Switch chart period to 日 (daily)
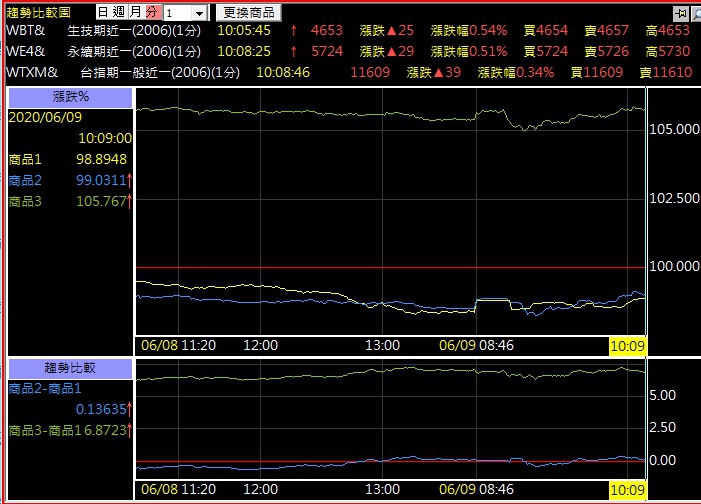The image size is (701, 504). pos(103,12)
